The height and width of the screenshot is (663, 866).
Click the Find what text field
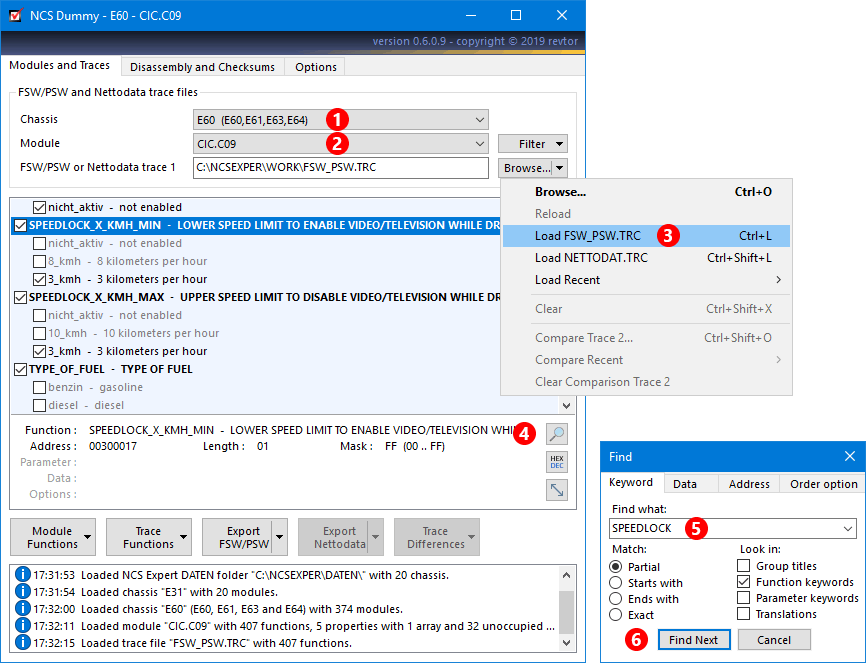click(725, 529)
